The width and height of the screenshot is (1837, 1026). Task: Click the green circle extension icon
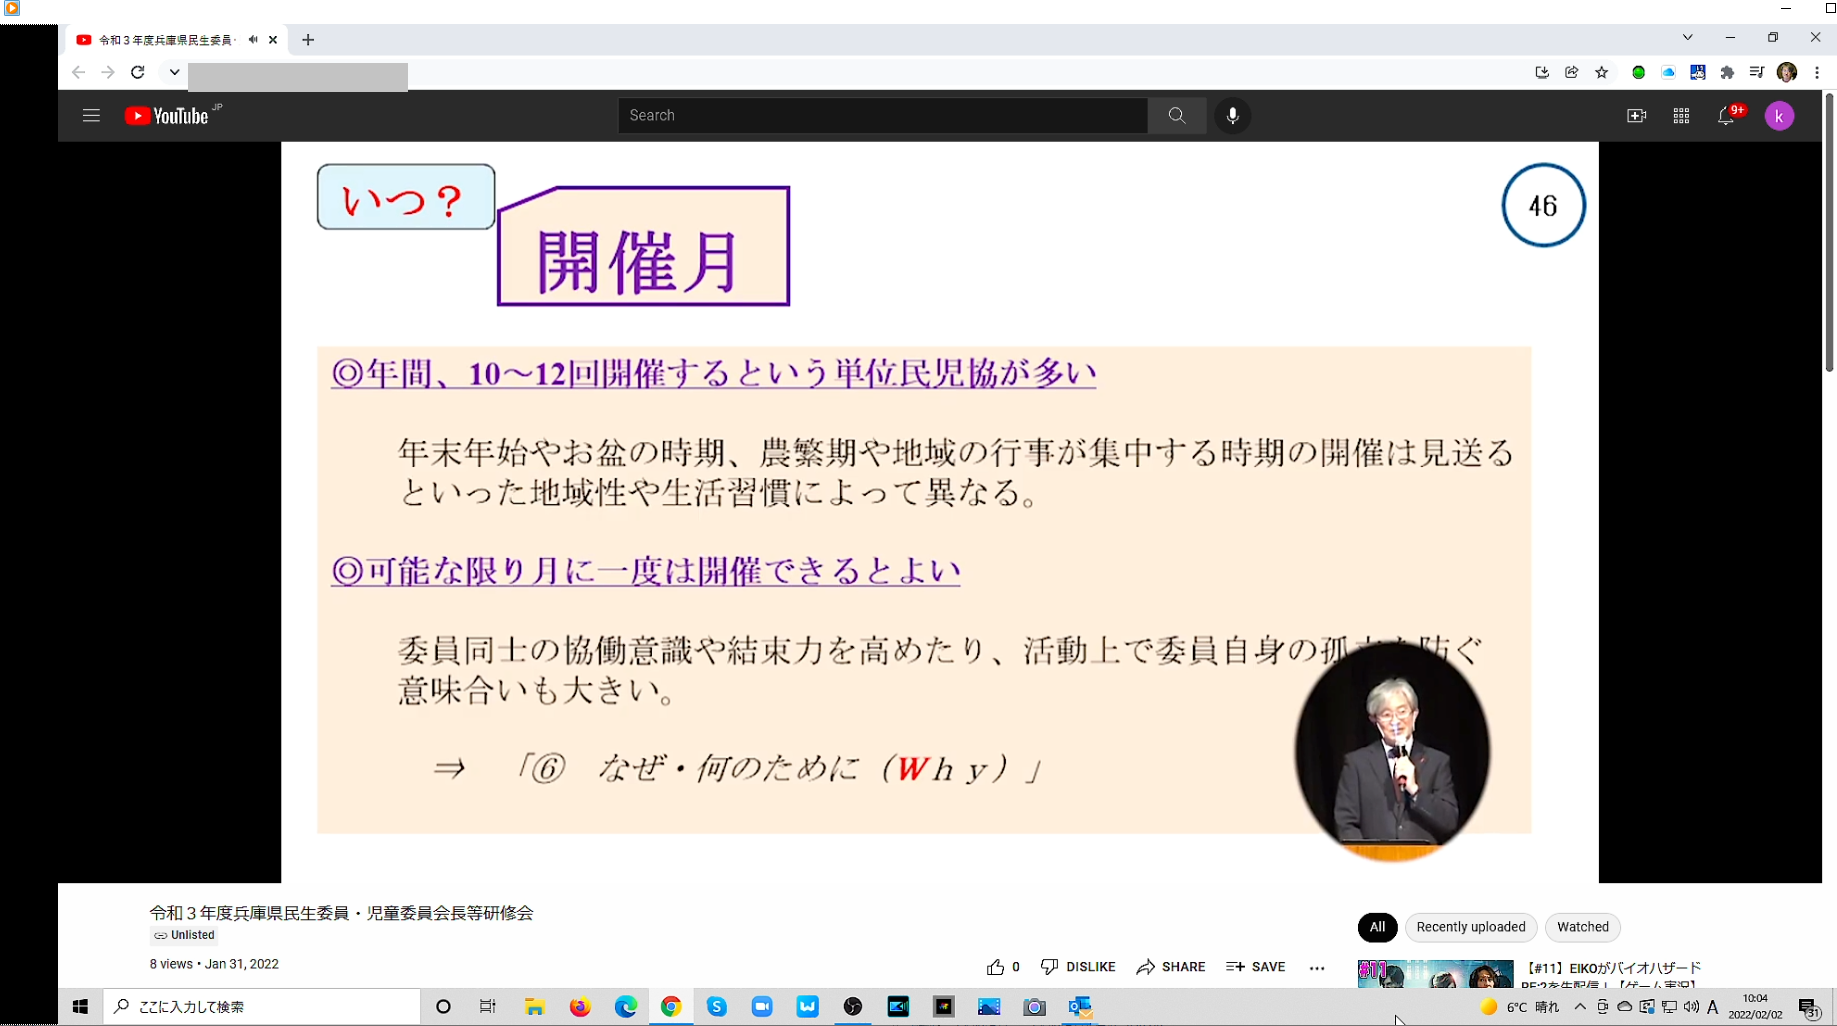click(1638, 72)
